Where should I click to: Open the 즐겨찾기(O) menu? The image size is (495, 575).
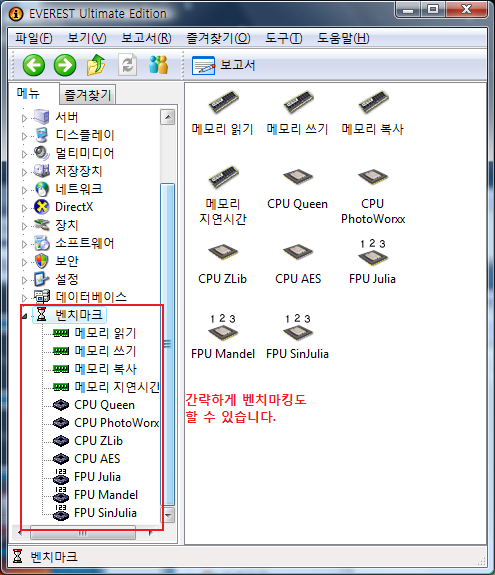point(218,38)
